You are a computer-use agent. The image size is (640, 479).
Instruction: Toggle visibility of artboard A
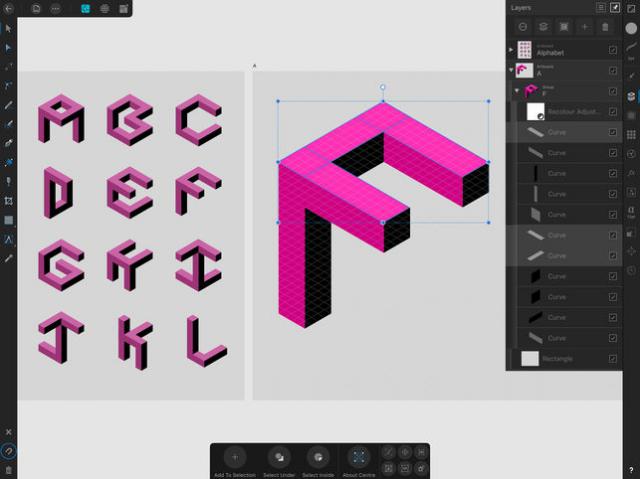(x=613, y=71)
